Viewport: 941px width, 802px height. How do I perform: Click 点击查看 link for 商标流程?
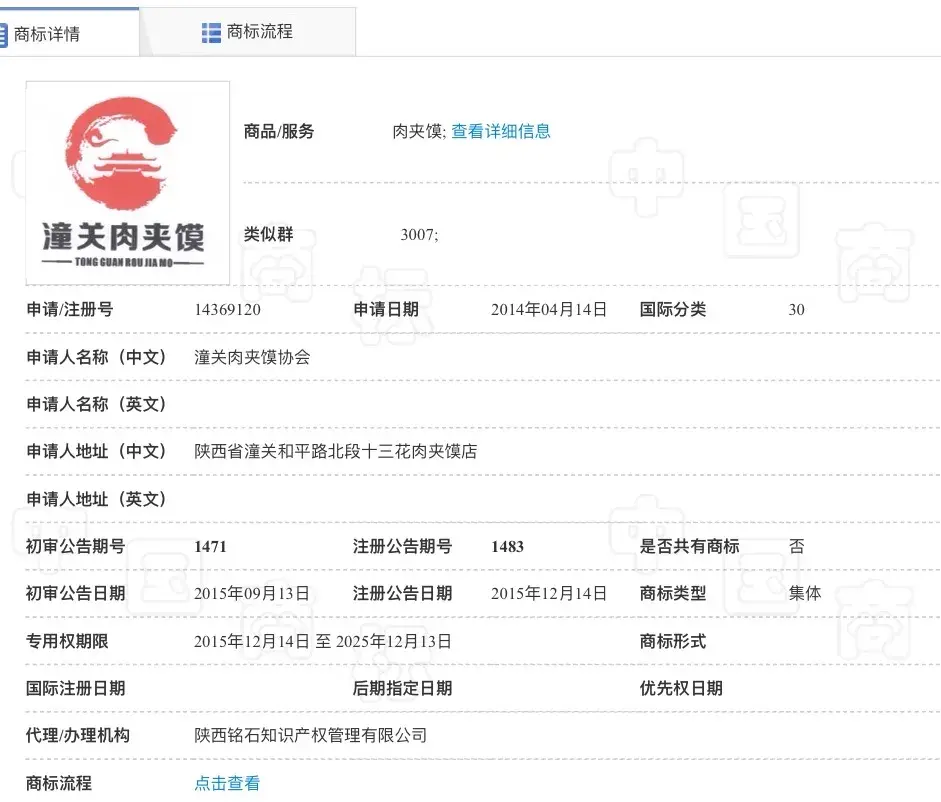(227, 783)
